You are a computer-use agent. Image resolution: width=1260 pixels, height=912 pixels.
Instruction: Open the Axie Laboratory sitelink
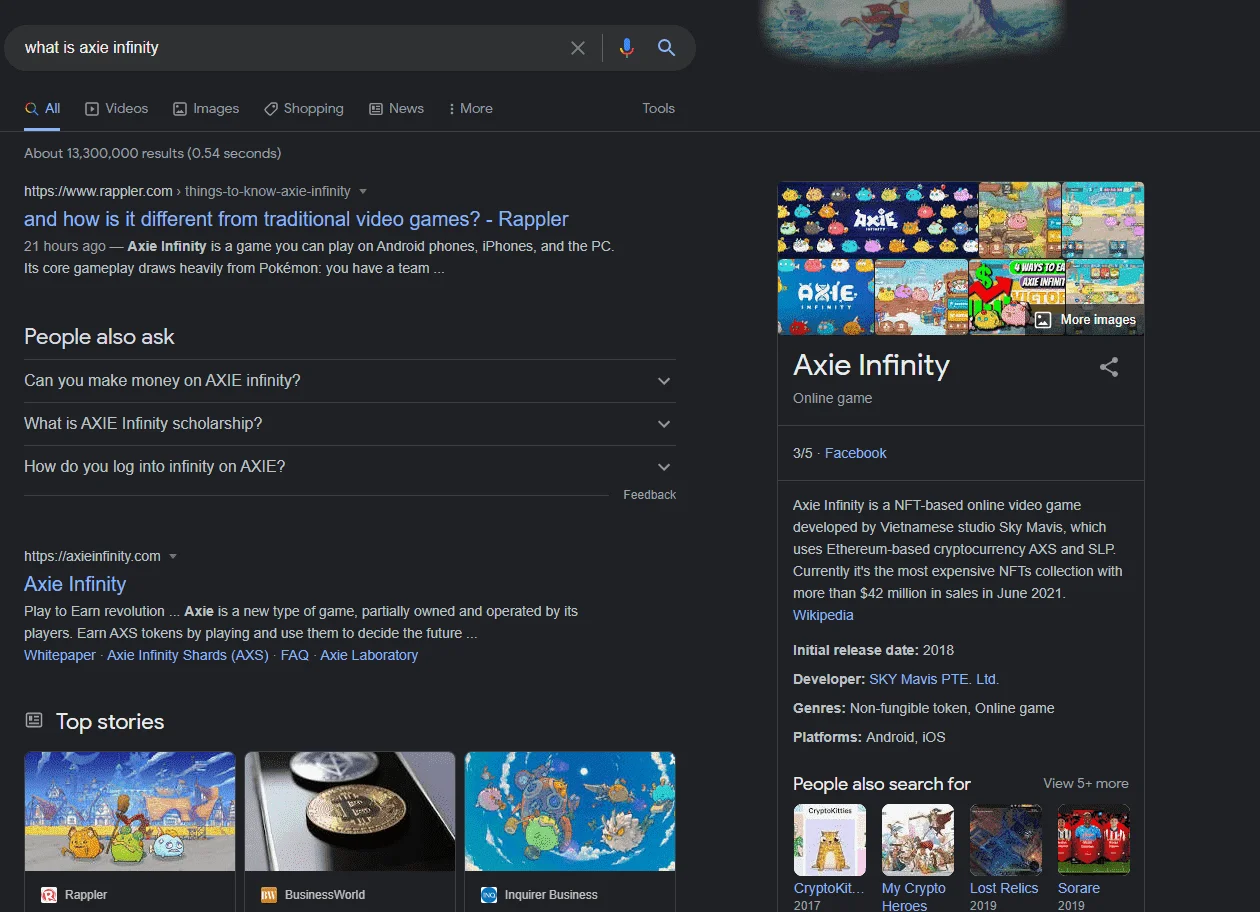[369, 656]
